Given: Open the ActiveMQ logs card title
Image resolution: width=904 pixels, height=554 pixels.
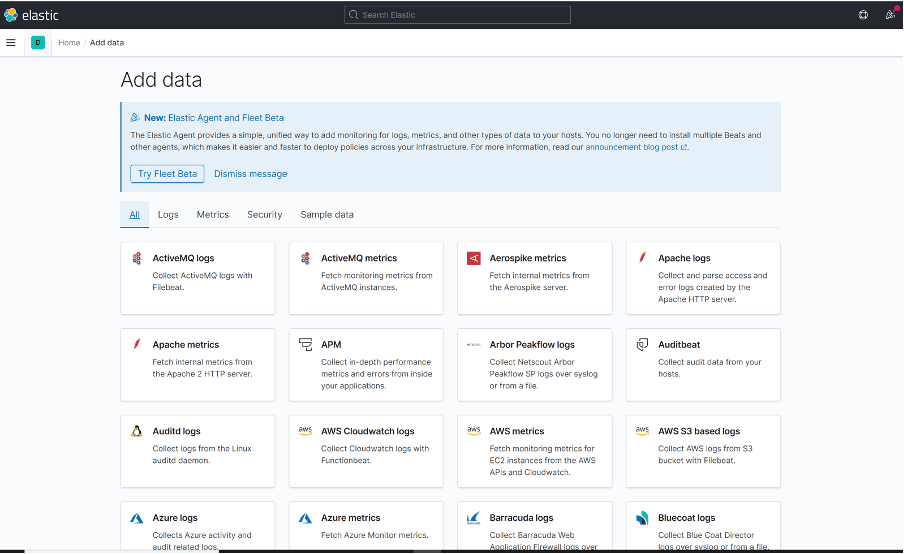Looking at the screenshot, I should click(x=183, y=258).
